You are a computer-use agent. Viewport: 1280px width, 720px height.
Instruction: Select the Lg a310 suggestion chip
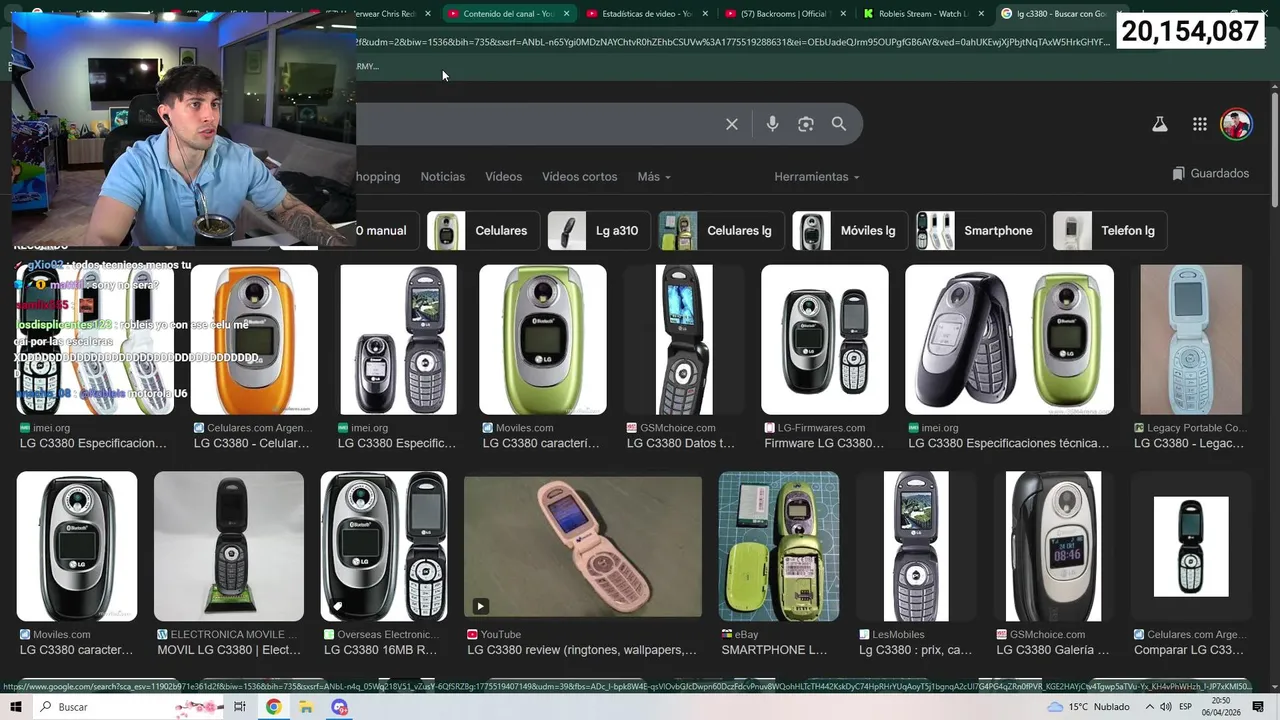pos(598,231)
